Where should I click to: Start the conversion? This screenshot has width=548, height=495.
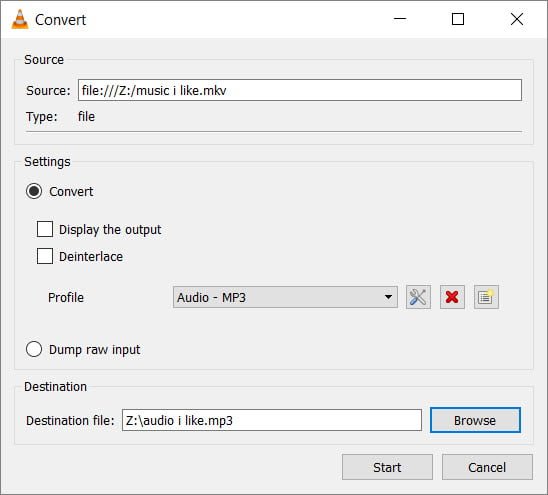[387, 467]
